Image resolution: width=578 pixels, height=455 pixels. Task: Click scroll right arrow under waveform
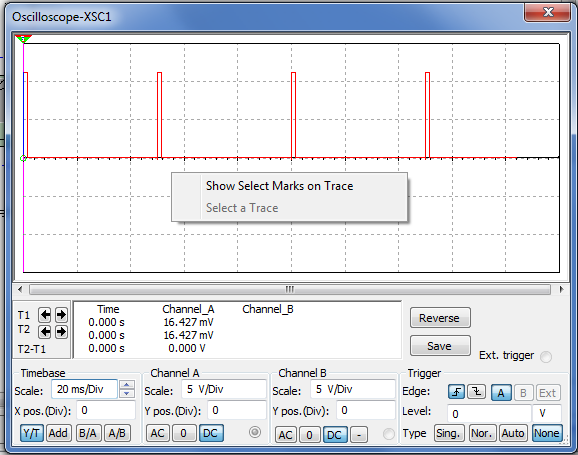[561, 289]
